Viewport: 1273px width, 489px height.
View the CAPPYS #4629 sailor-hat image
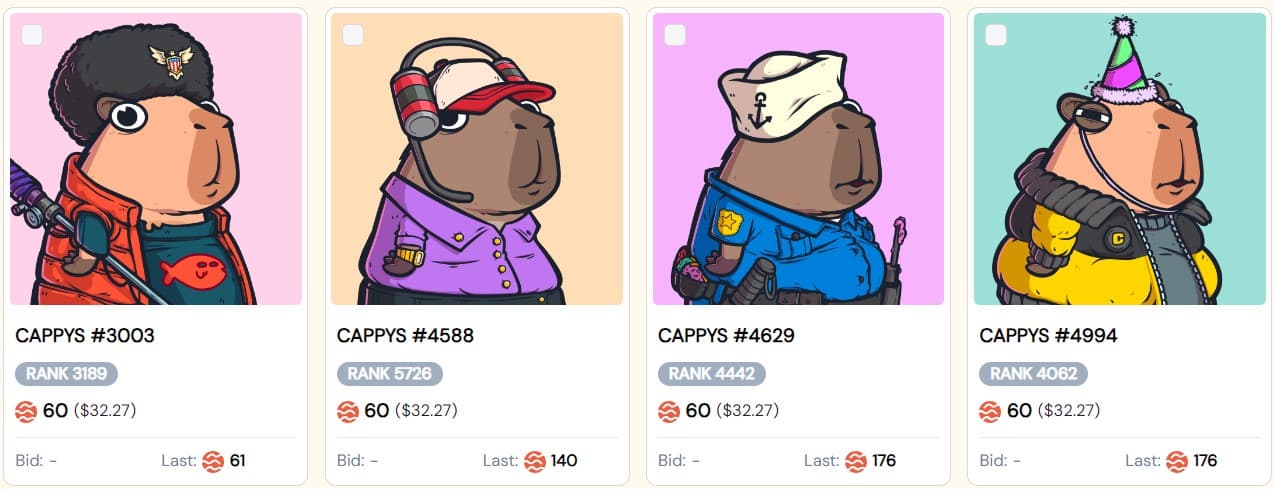click(798, 159)
